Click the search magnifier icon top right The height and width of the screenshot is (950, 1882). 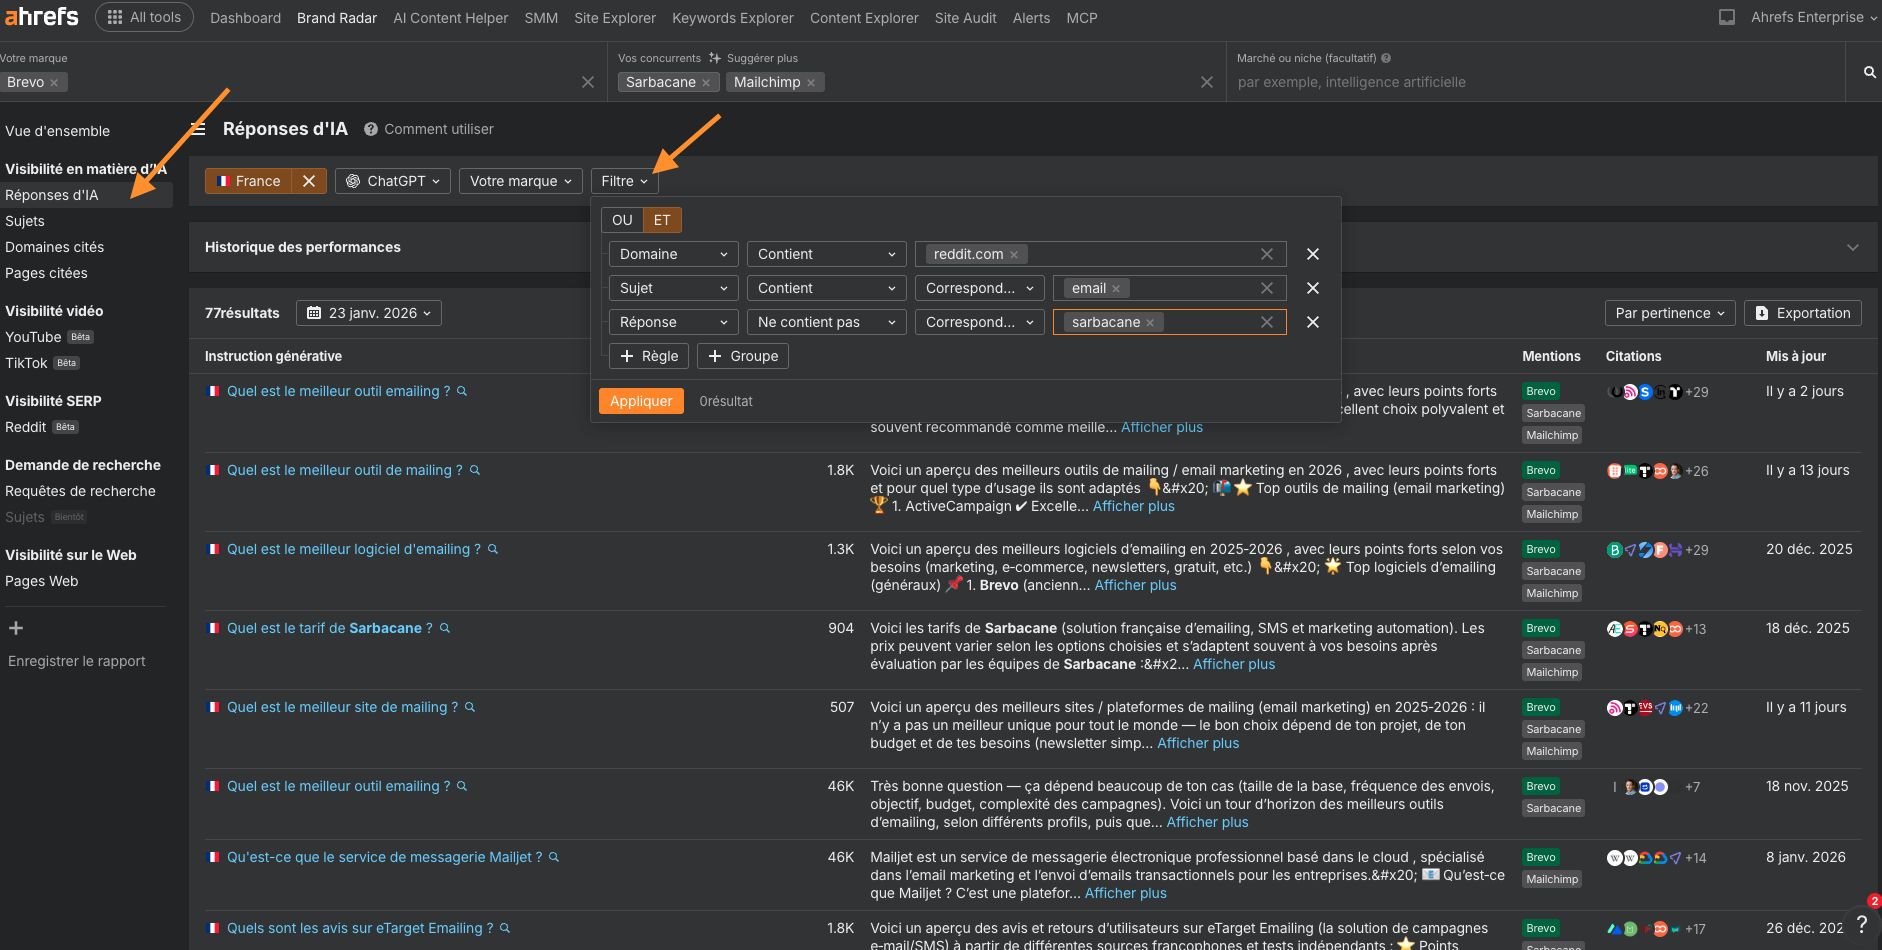click(x=1868, y=71)
